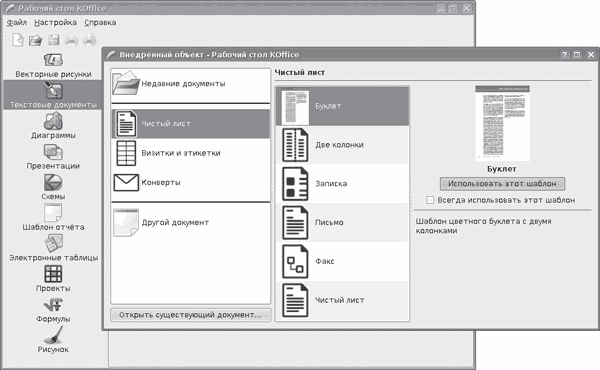Select the Формулы sidebar icon
Screen dimensions: 600x370
coord(53,305)
